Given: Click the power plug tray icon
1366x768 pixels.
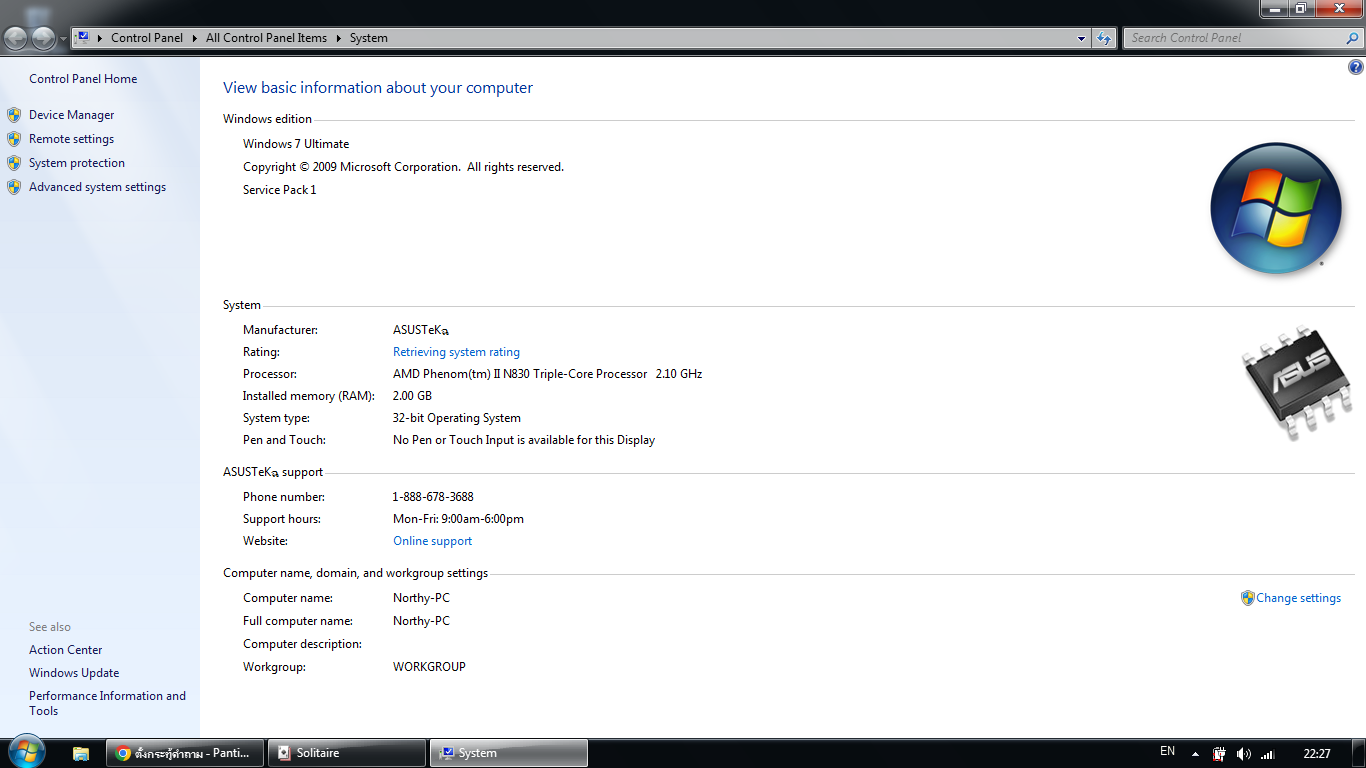Looking at the screenshot, I should [x=1220, y=754].
